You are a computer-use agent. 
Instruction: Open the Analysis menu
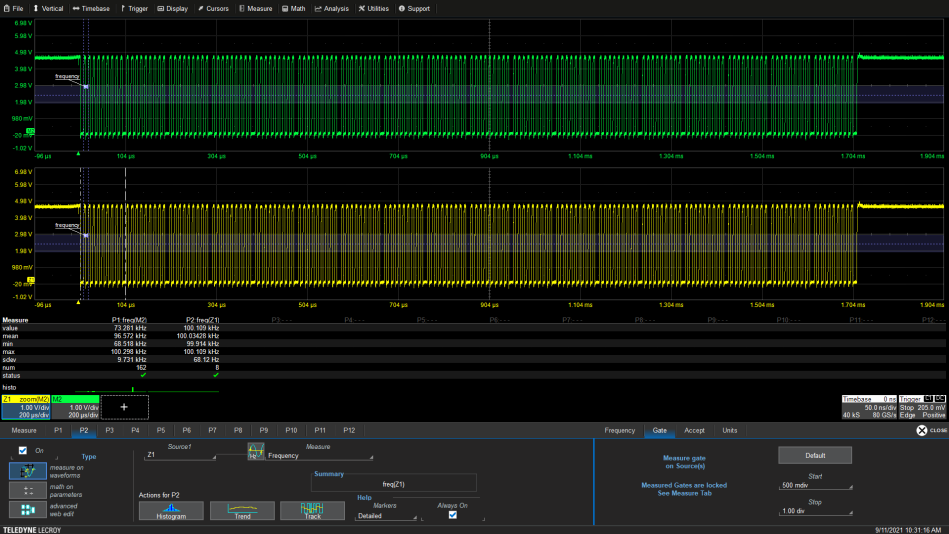point(332,8)
